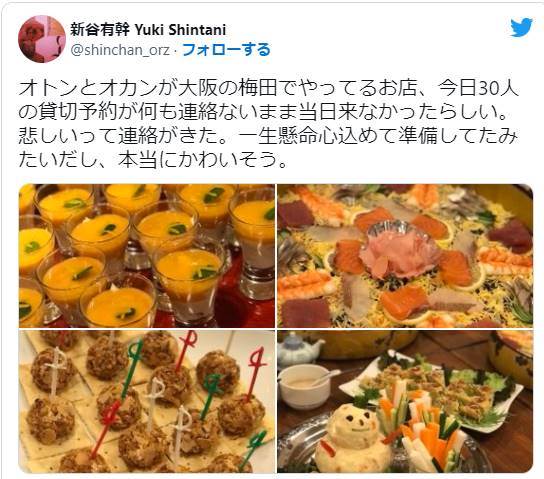This screenshot has width=544, height=479.
Task: Open Yuki Shintani's round profile avatar
Action: click(42, 39)
